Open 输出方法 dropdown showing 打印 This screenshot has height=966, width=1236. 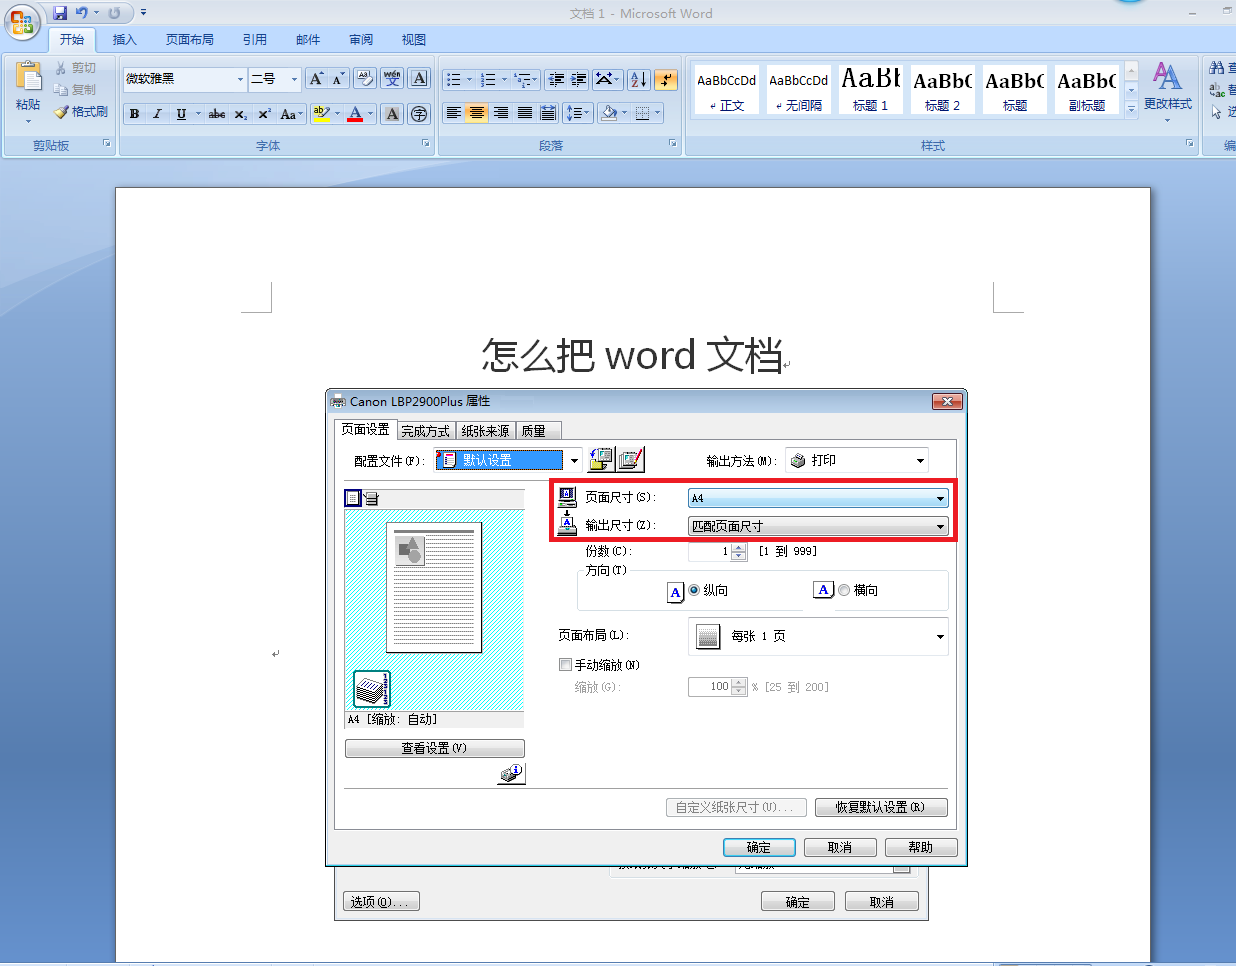tap(857, 460)
